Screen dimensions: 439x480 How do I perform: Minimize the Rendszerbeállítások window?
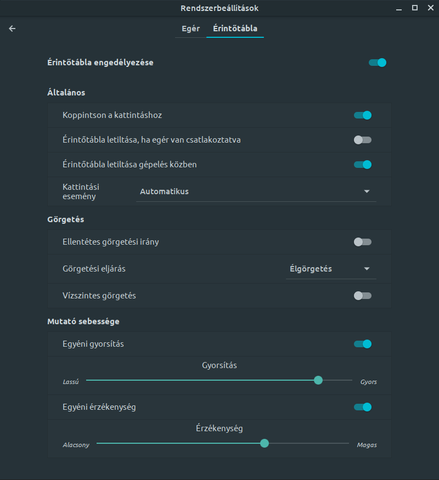click(x=399, y=8)
